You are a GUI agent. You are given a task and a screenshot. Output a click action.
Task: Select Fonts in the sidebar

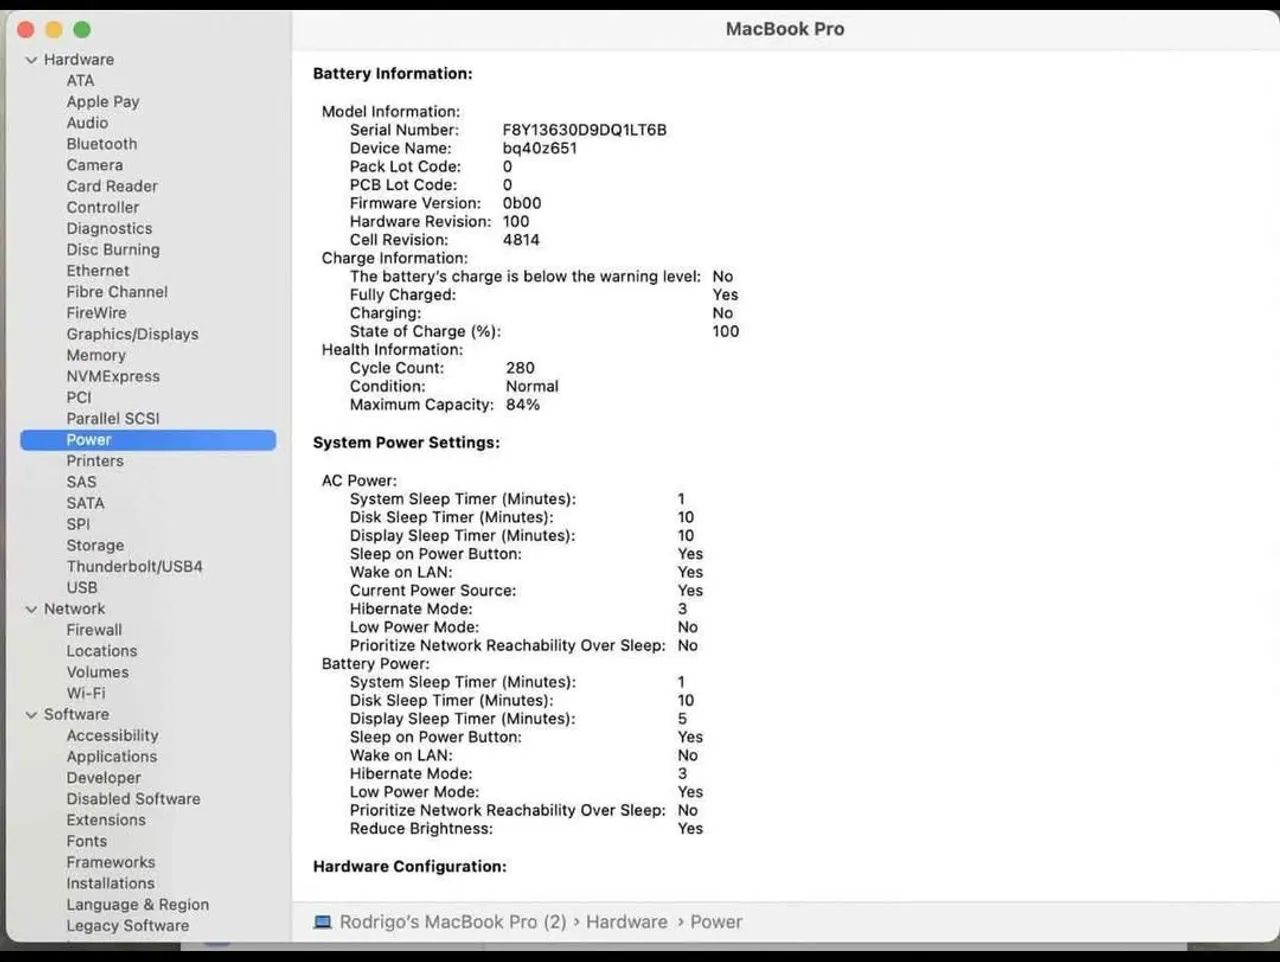click(86, 841)
